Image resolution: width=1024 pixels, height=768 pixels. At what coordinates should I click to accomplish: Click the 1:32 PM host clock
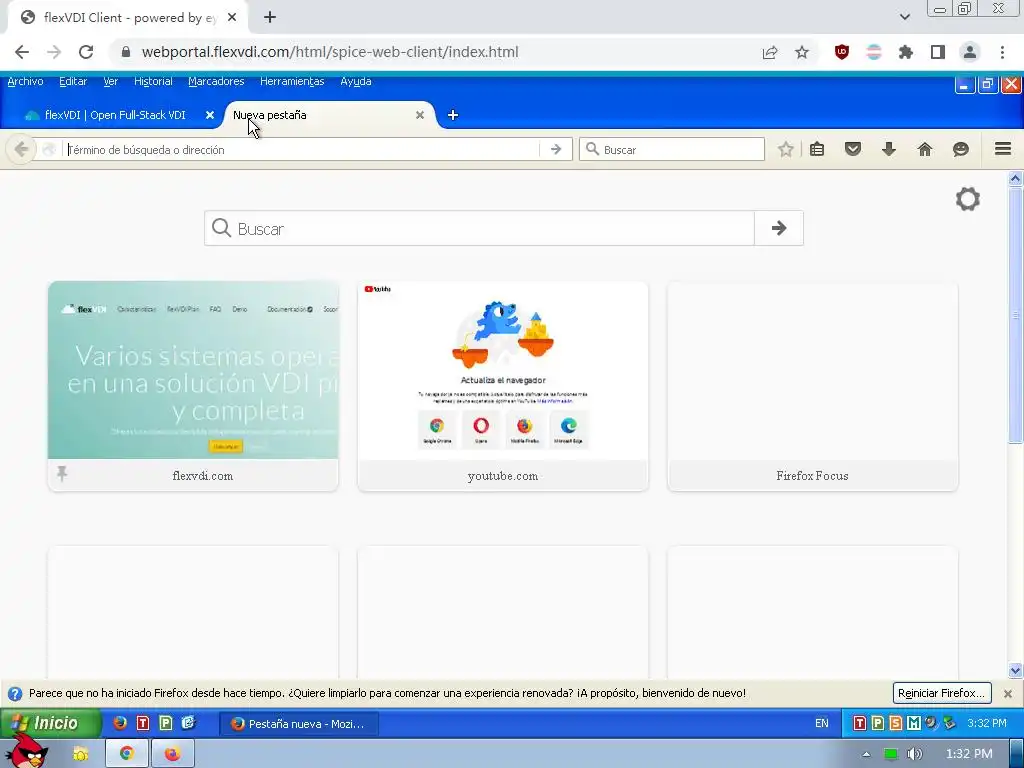tap(969, 754)
